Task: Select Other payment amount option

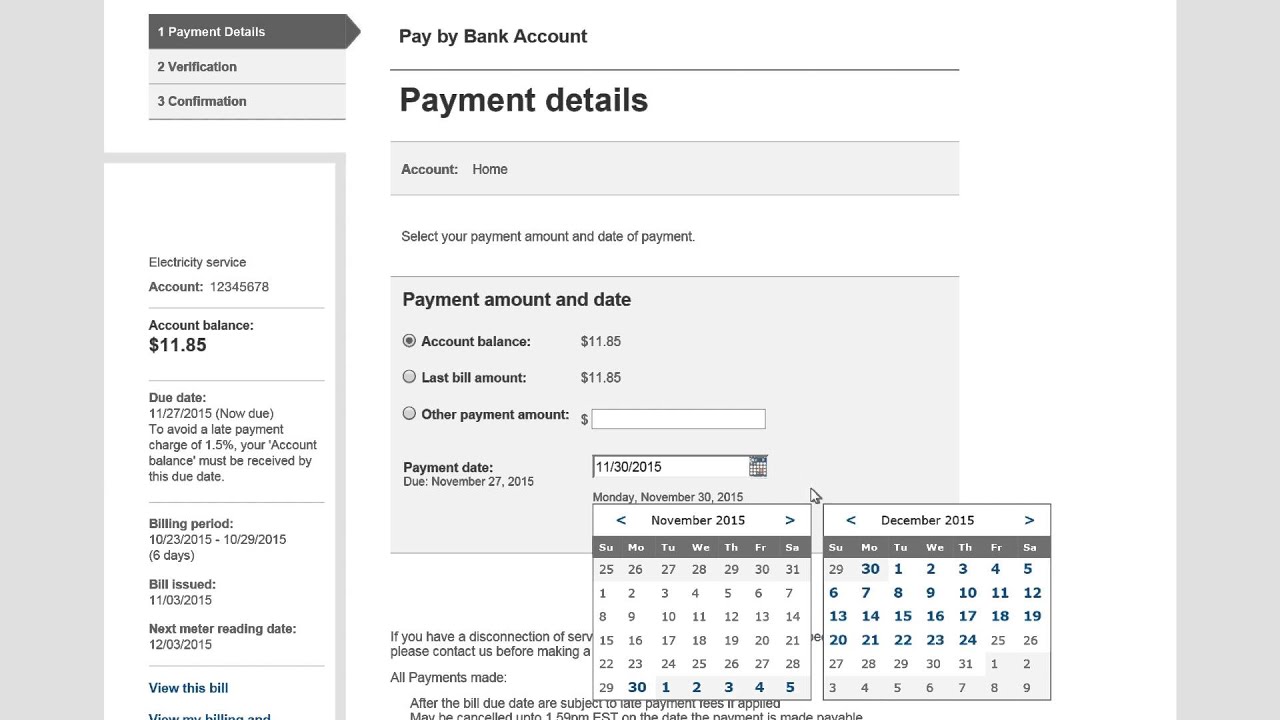Action: pyautogui.click(x=409, y=414)
